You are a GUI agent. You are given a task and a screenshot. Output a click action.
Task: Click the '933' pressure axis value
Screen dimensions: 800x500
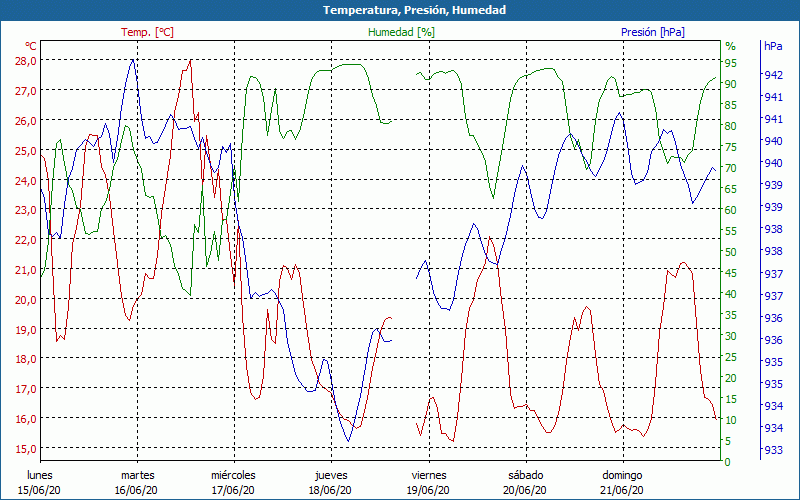[773, 449]
